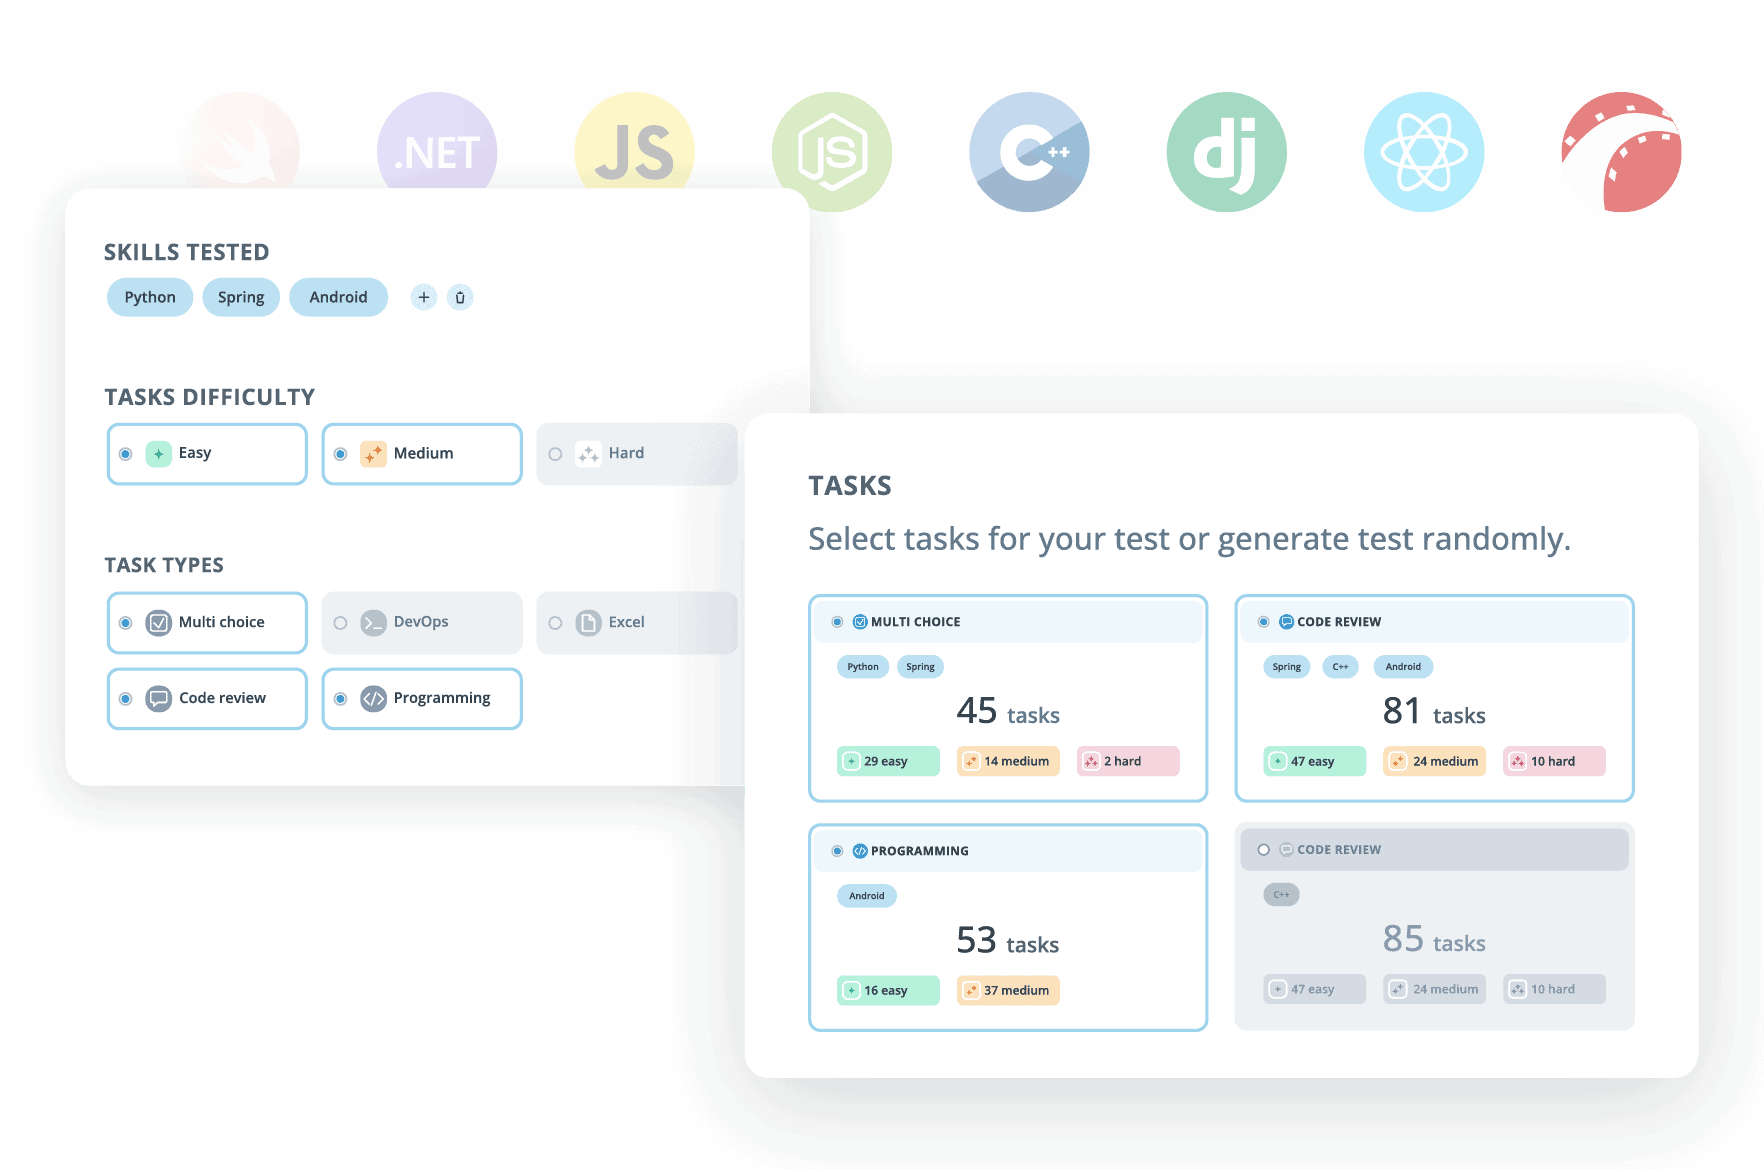
Task: Toggle the Programming task type radio
Action: [340, 699]
